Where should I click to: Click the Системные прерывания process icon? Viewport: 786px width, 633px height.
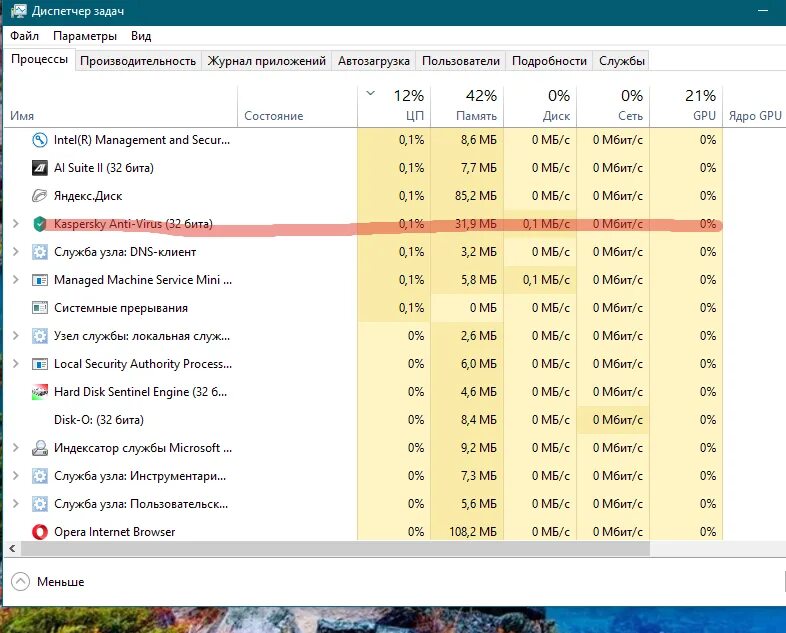click(40, 308)
